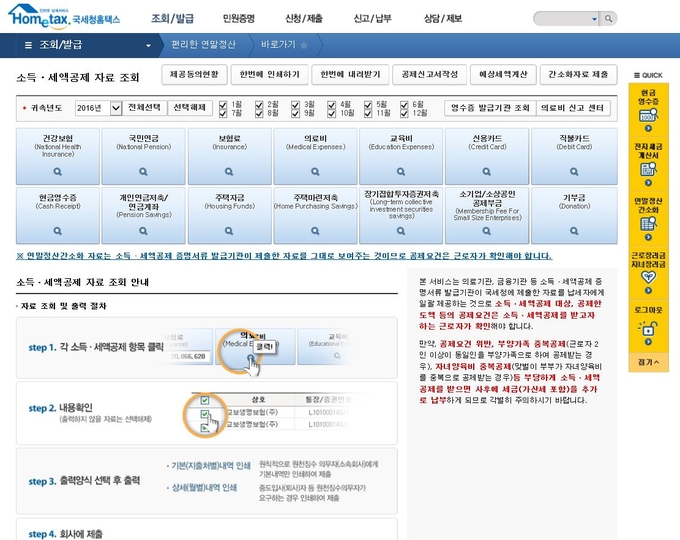Toggle the 3월 month checkbox
680x540 pixels.
pyautogui.click(x=296, y=104)
